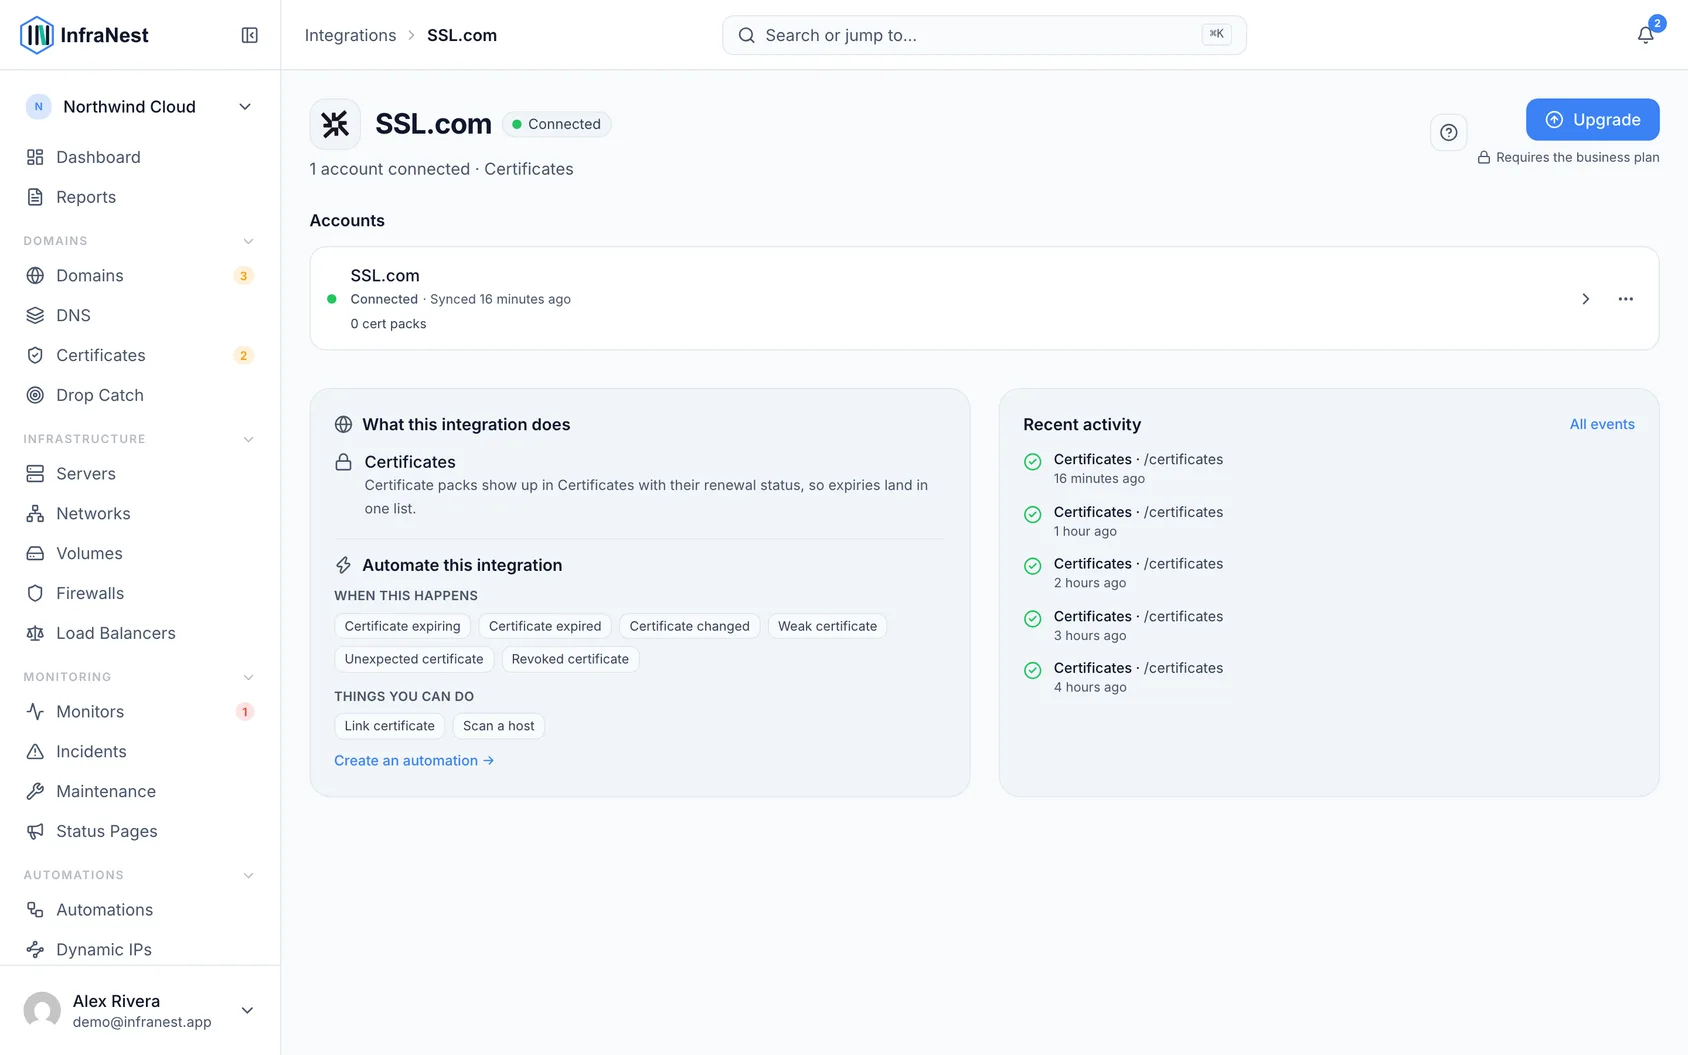Click the Domains count badge 3
This screenshot has width=1688, height=1055.
click(243, 276)
